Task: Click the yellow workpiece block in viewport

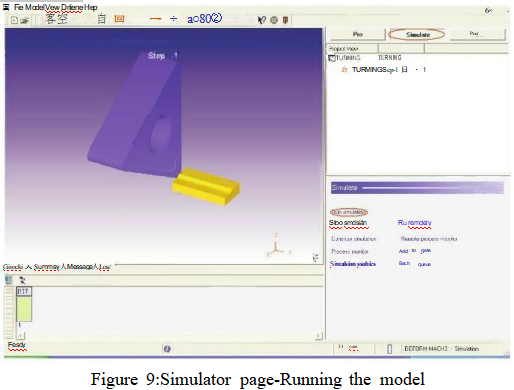Action: tap(206, 186)
